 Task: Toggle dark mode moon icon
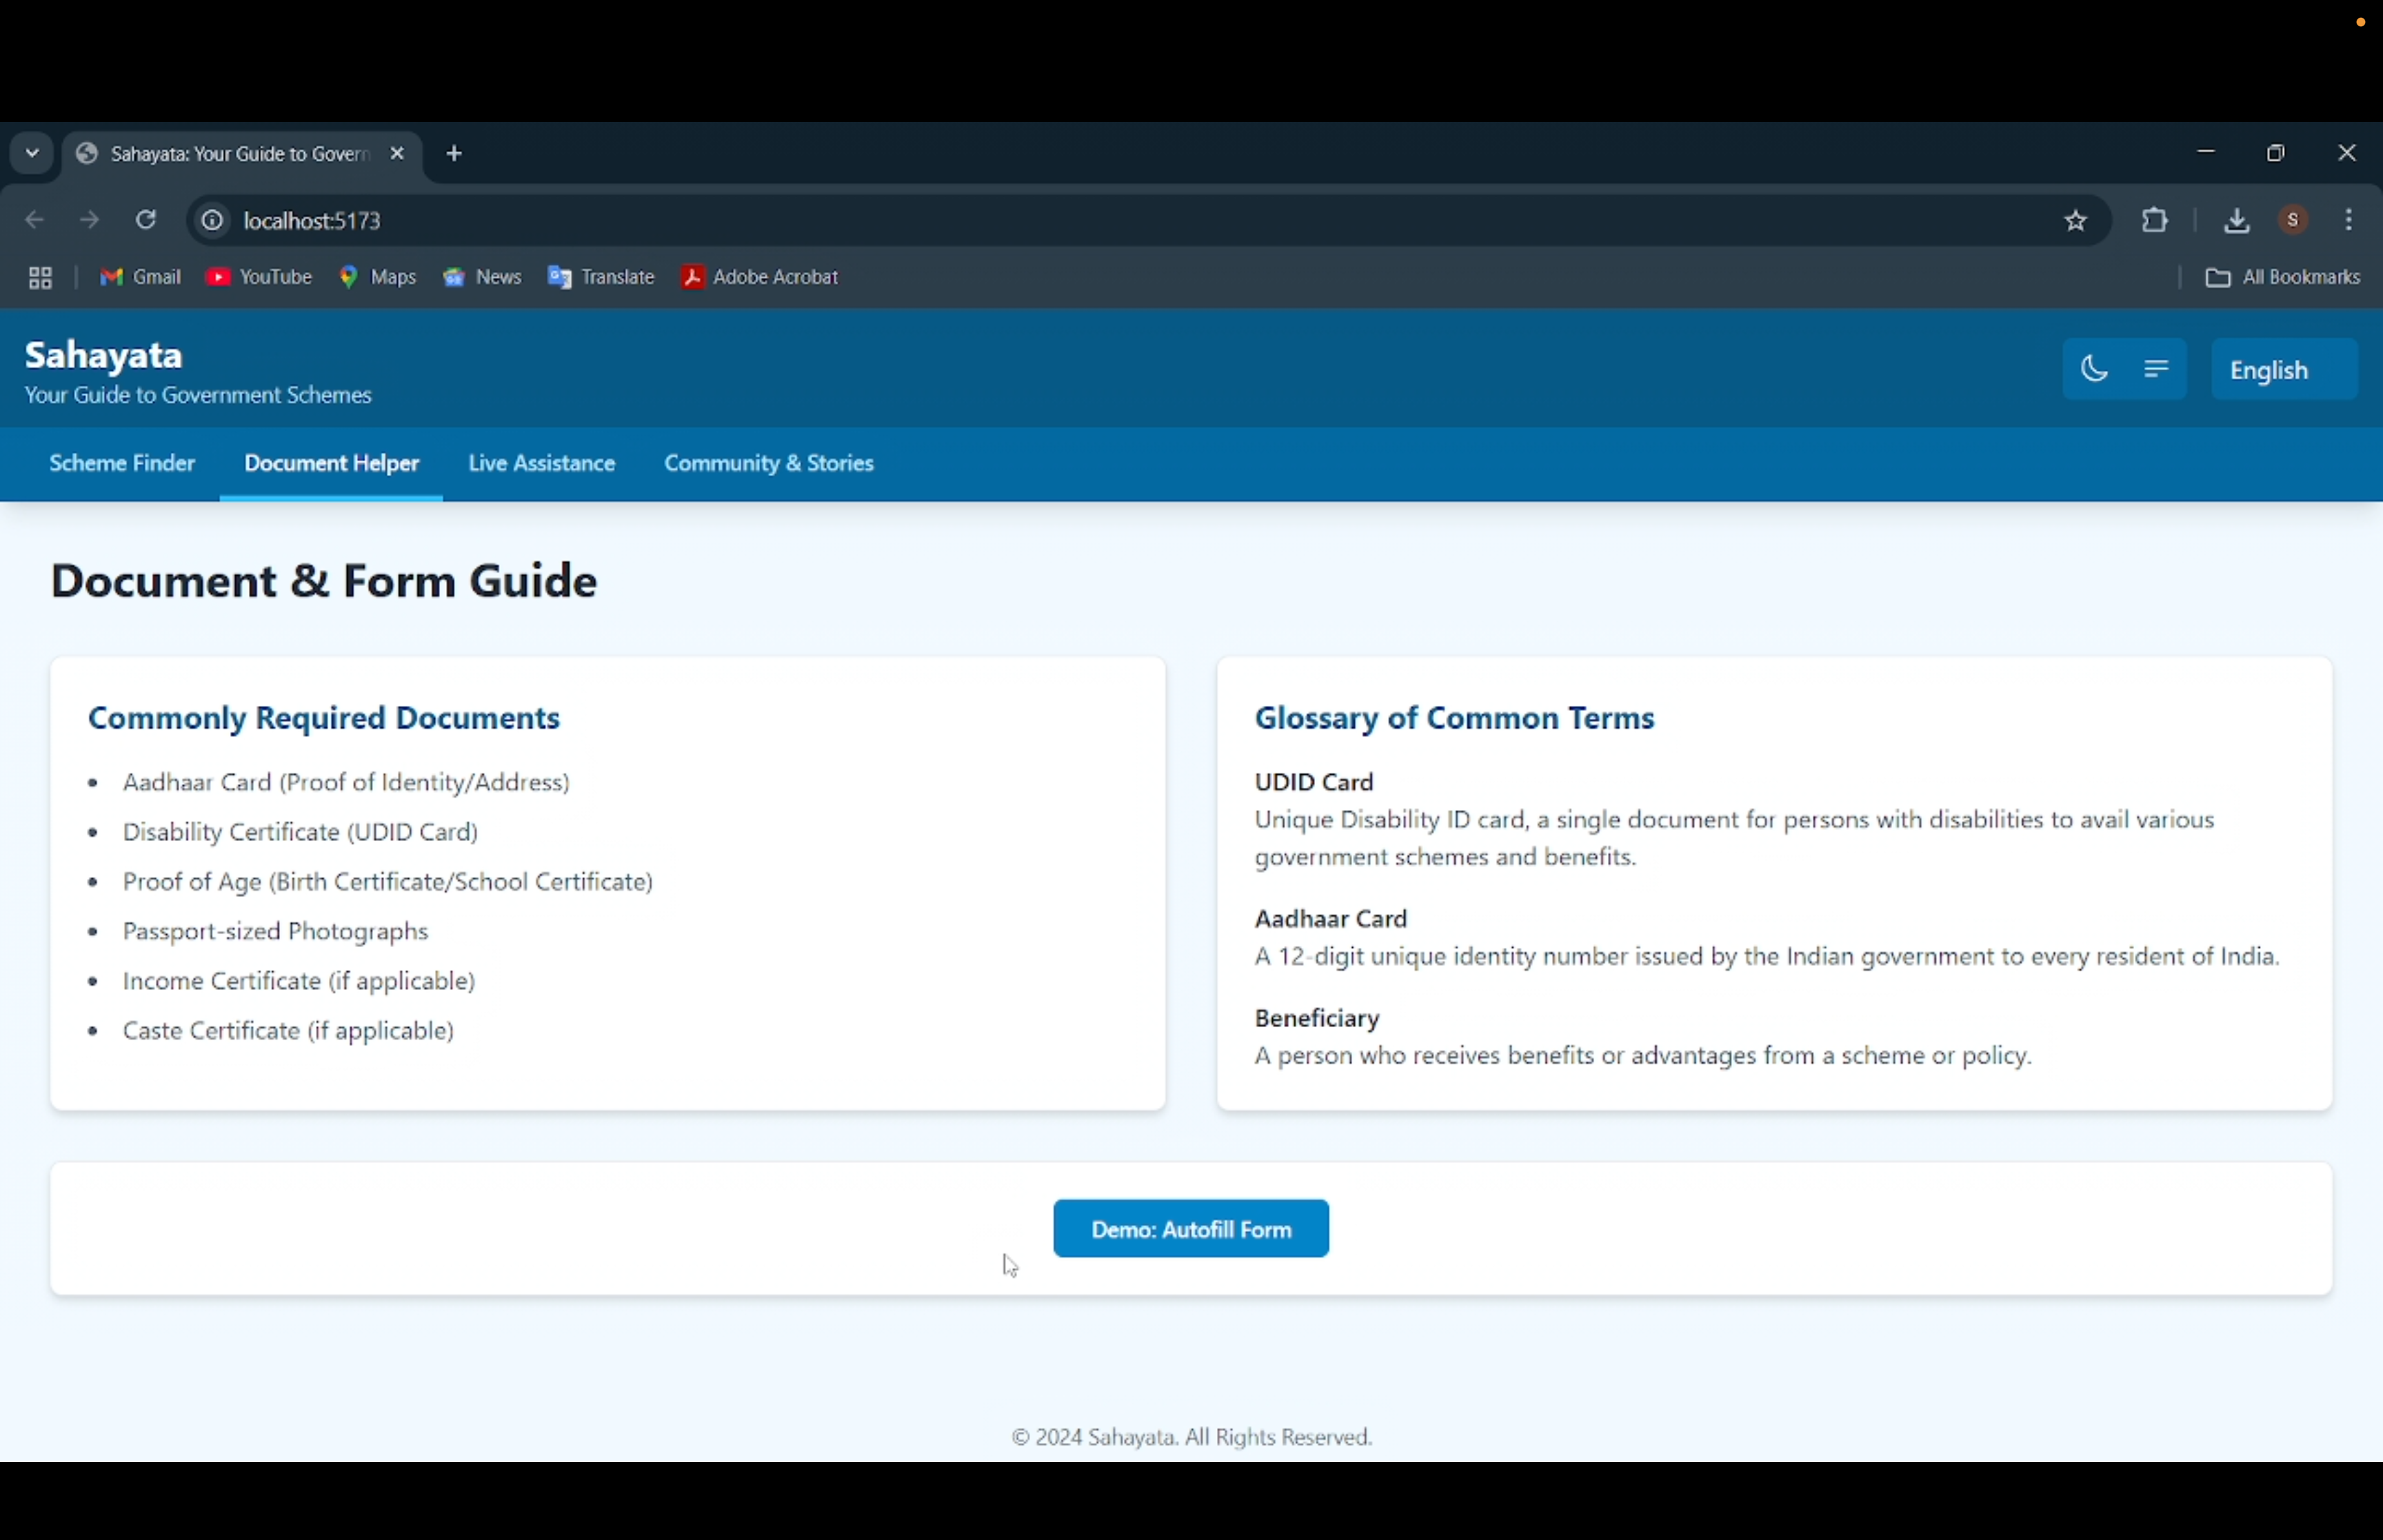2093,369
